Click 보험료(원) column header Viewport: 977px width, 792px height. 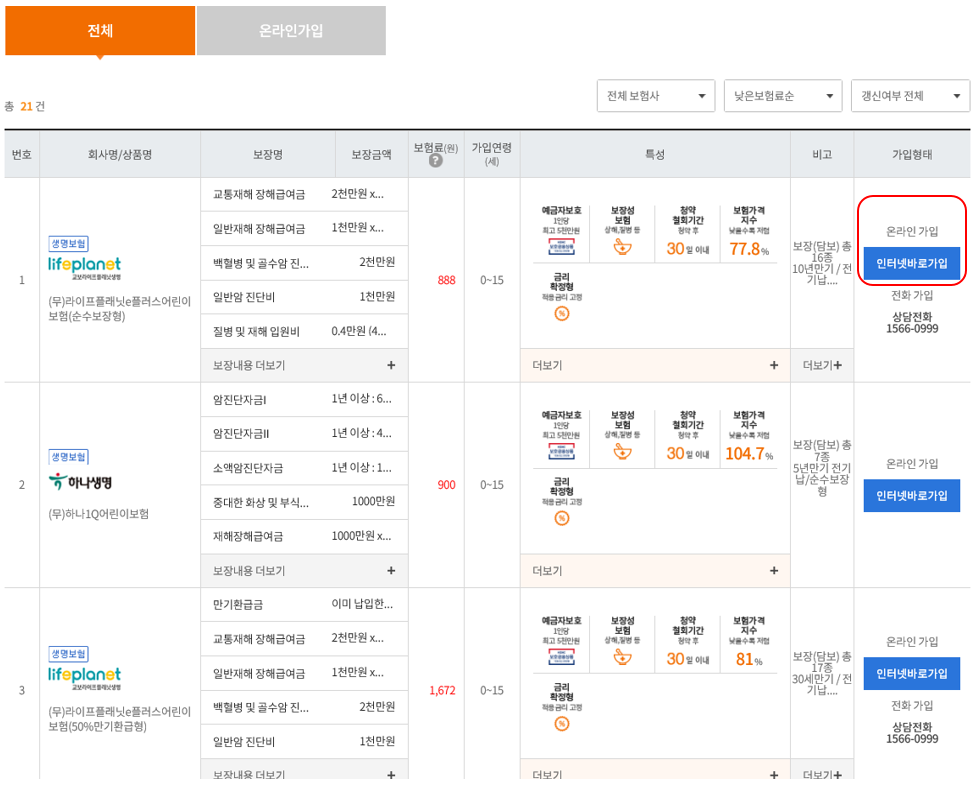click(436, 155)
